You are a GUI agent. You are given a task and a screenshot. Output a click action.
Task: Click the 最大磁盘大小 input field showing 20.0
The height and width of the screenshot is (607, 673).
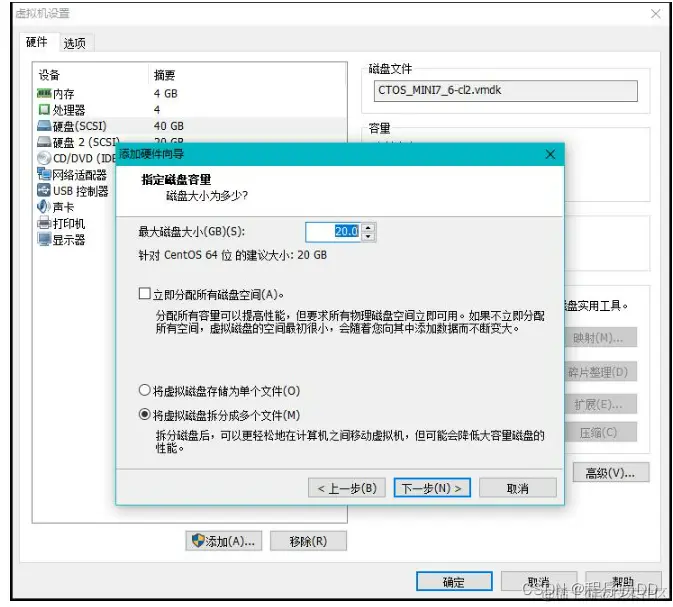333,232
